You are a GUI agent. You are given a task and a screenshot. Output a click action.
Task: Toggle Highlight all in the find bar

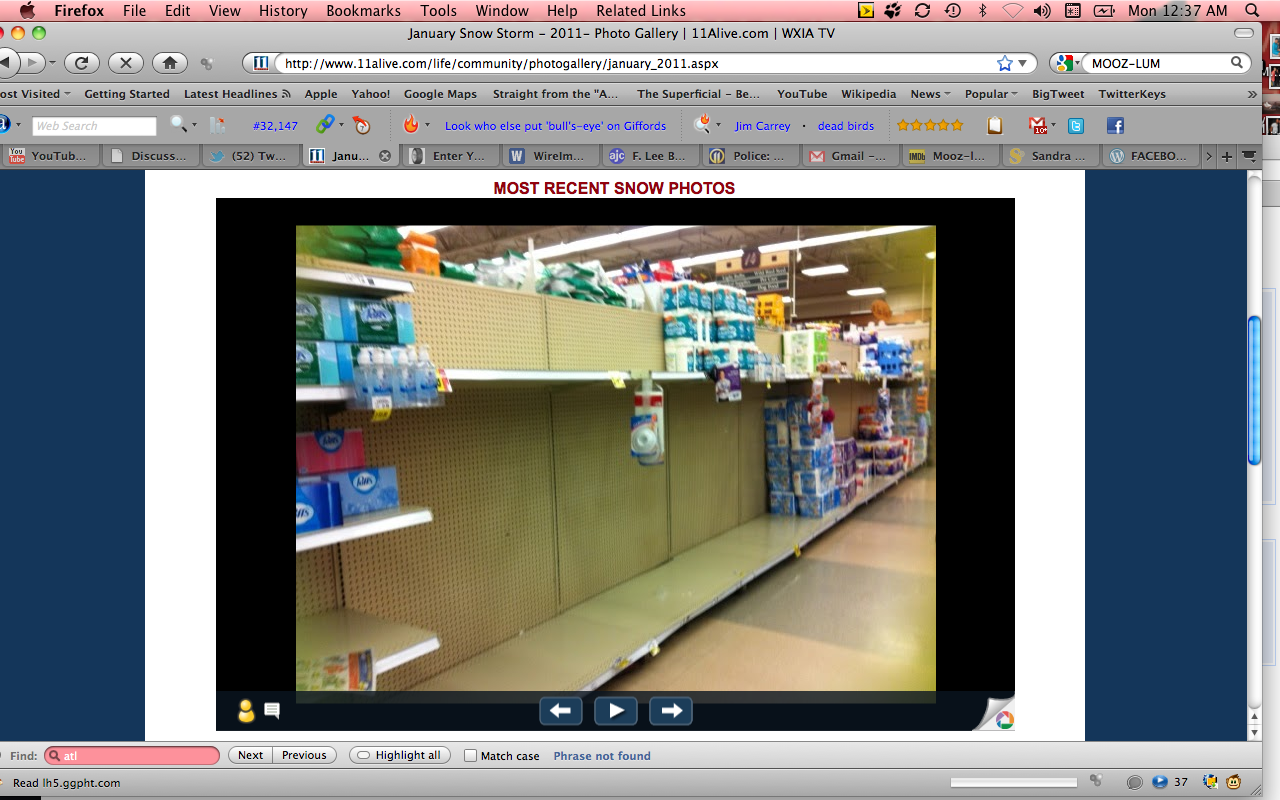coord(399,756)
